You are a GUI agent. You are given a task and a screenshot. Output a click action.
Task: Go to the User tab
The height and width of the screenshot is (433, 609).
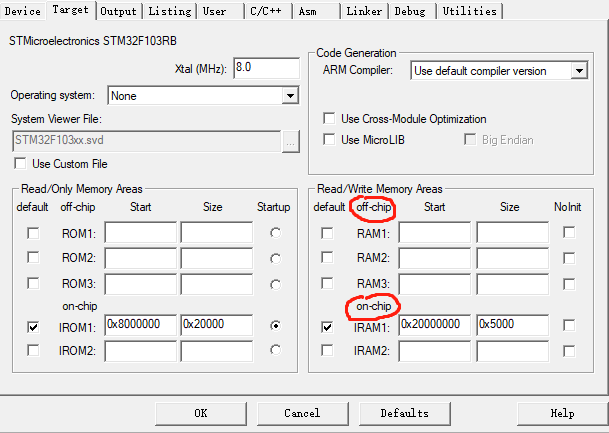coord(220,11)
